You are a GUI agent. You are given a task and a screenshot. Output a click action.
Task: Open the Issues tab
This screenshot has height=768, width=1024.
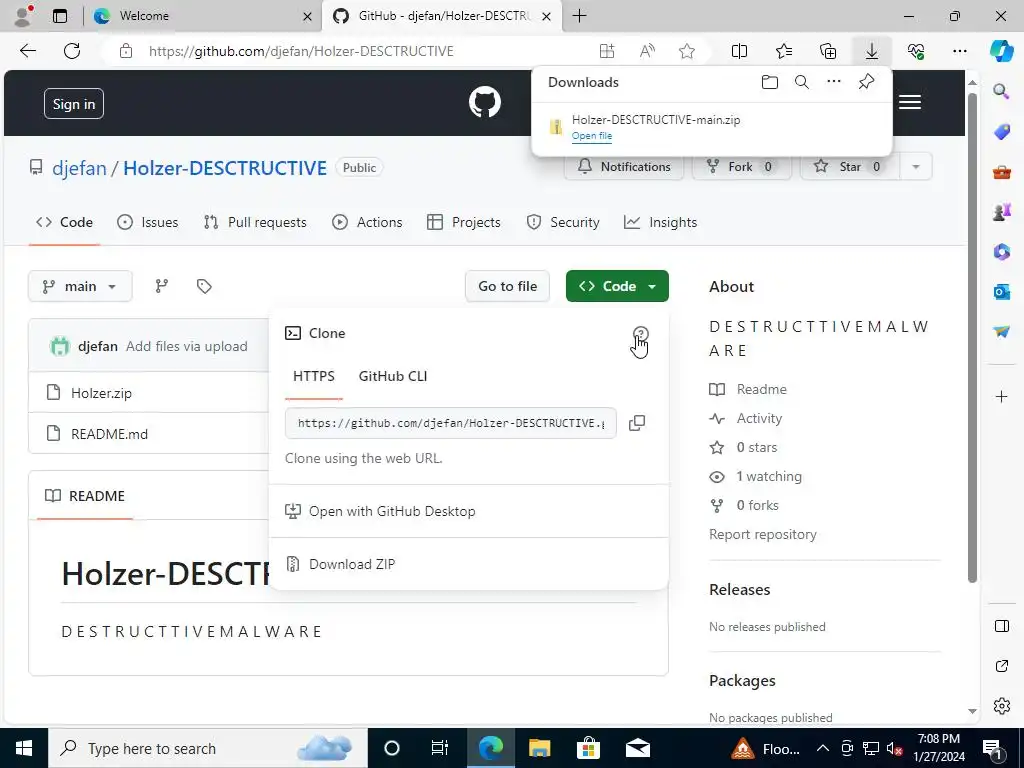click(148, 223)
